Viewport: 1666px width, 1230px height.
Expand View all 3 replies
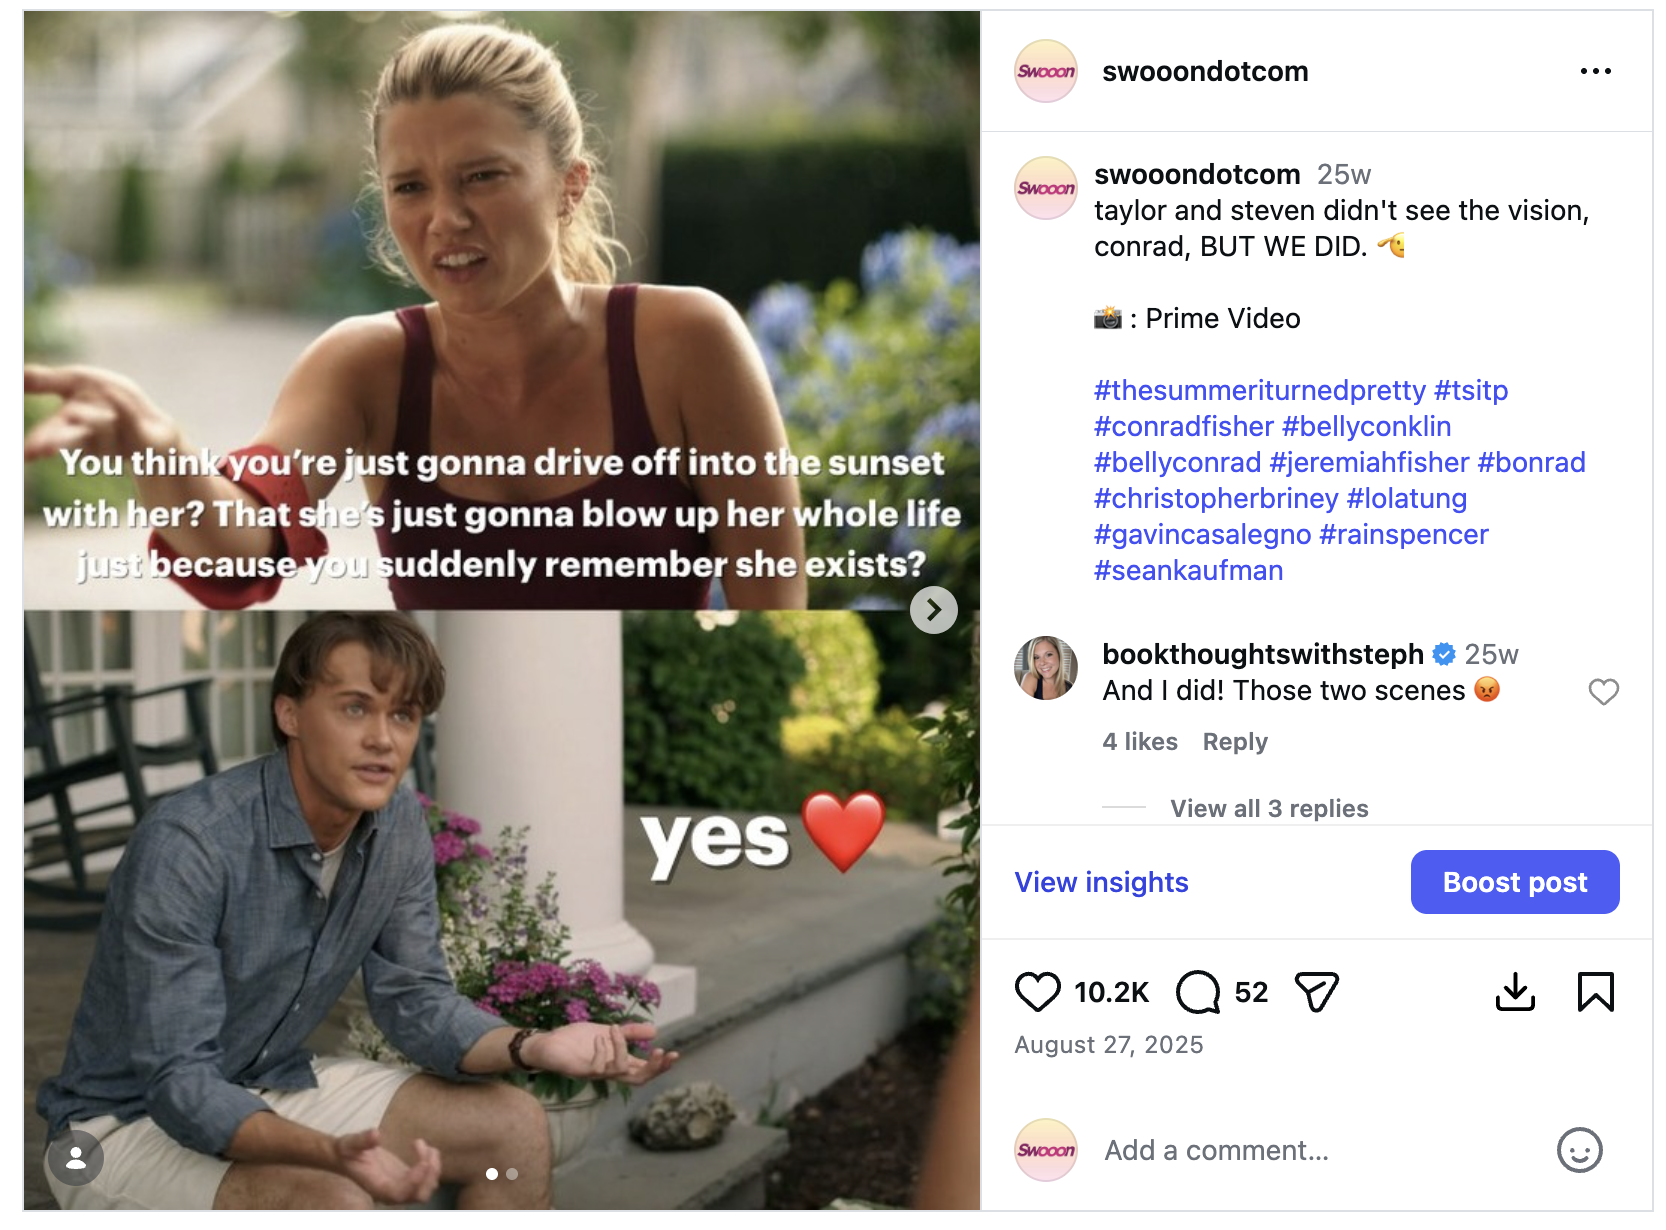(x=1269, y=808)
